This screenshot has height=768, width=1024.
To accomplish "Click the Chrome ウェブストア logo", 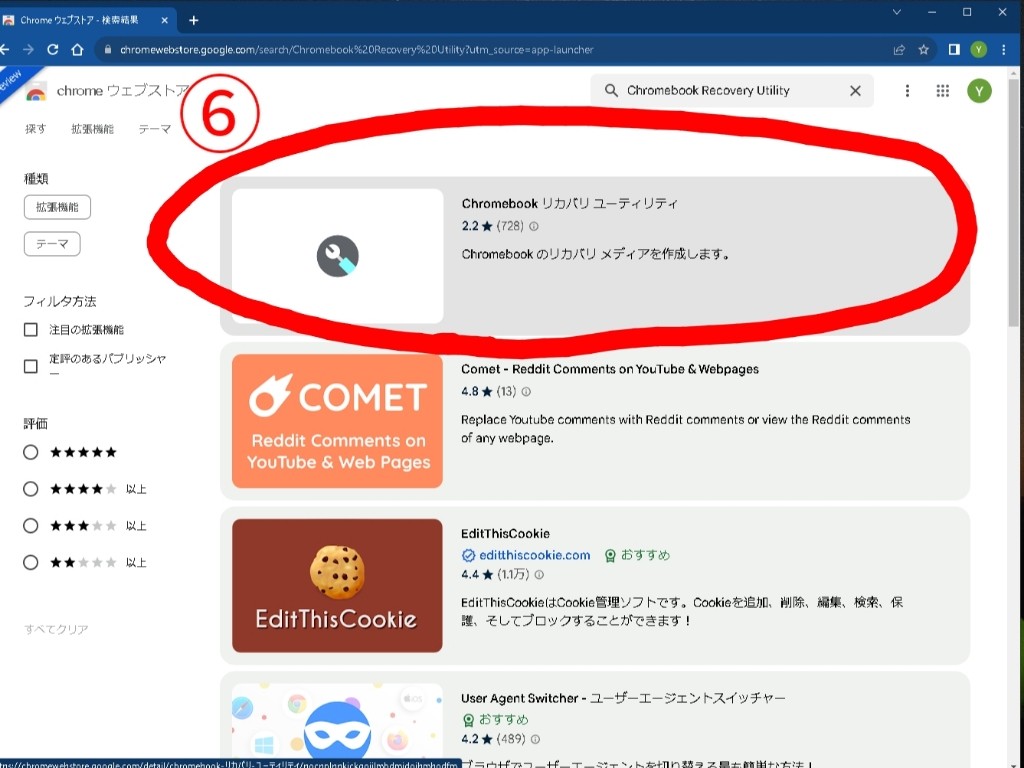I will tap(108, 91).
